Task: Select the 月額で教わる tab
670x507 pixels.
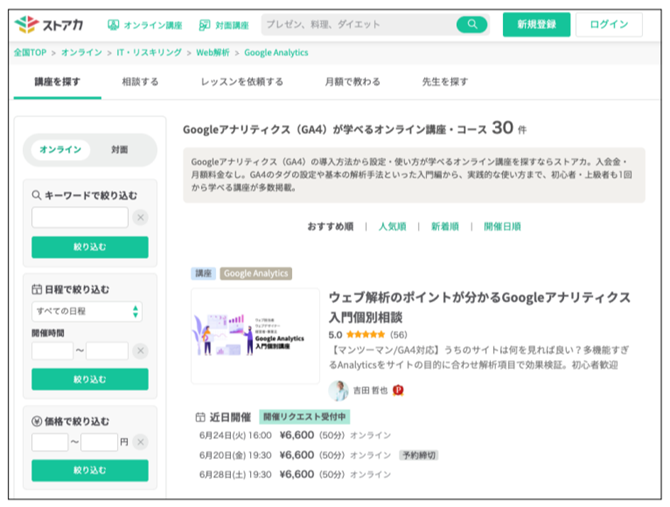Action: (x=353, y=82)
